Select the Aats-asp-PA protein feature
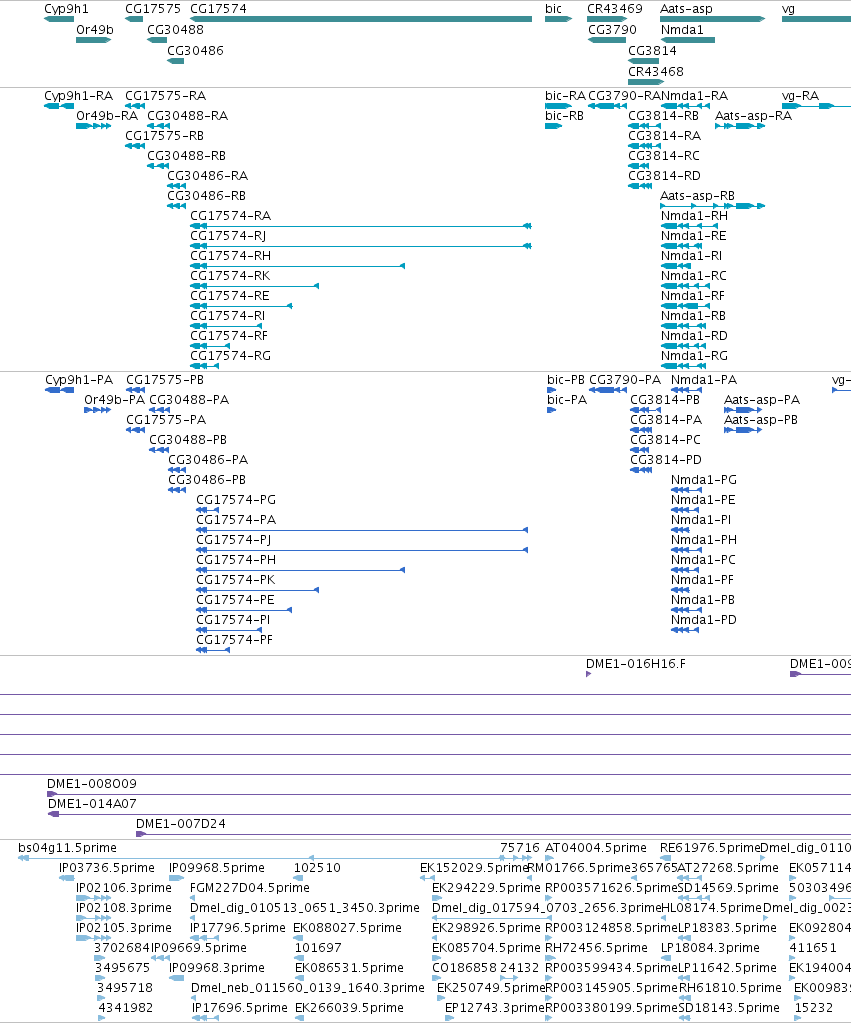This screenshot has width=851, height=1023. 743,410
